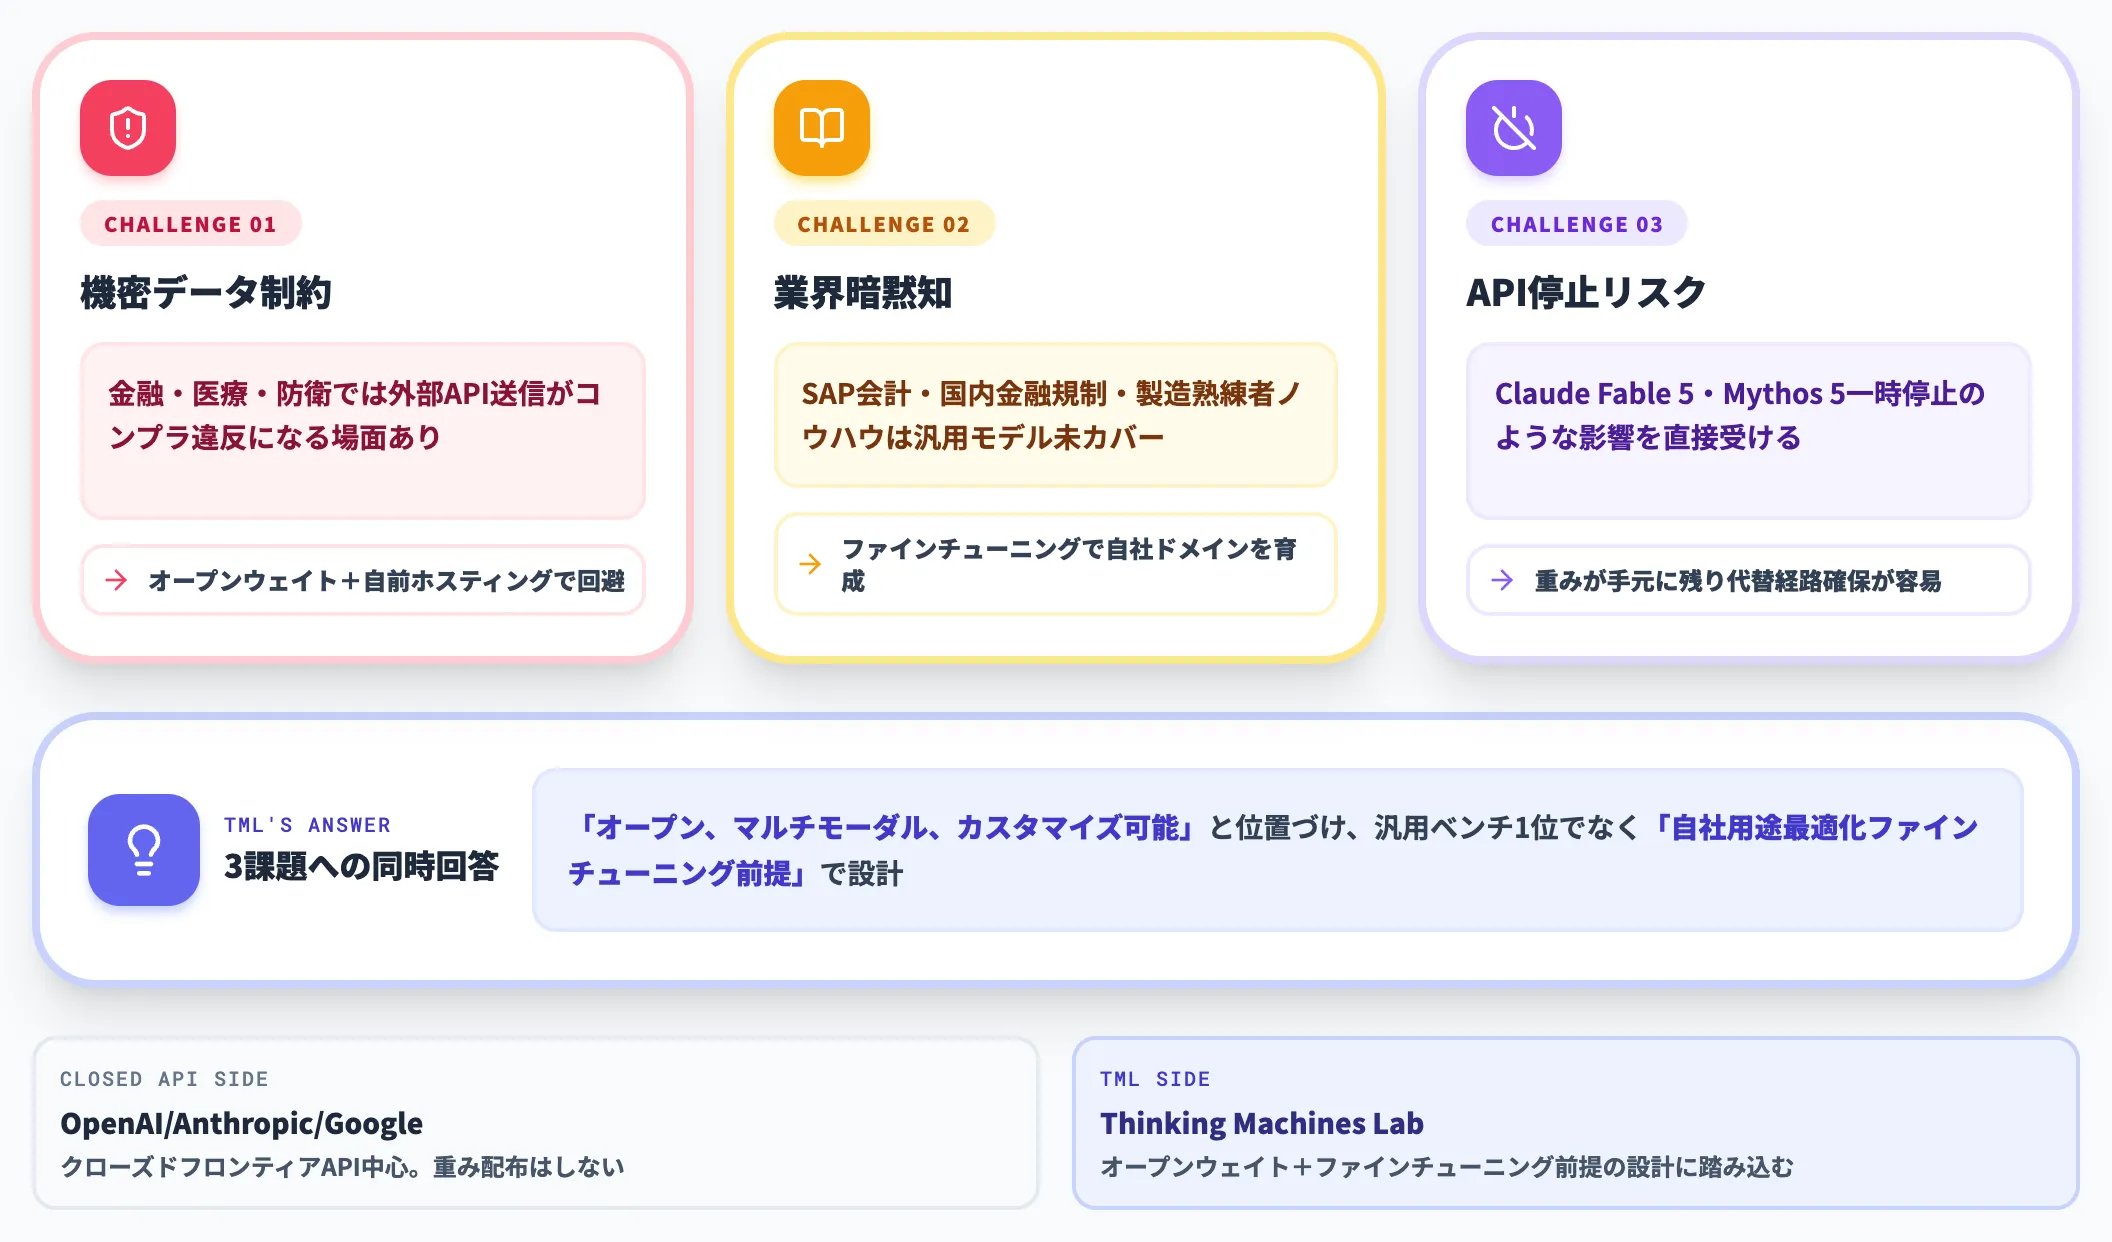This screenshot has height=1242, width=2112.
Task: Click the 重みが手元に残り代替経路確保が容易 solution pill
Action: point(1748,580)
